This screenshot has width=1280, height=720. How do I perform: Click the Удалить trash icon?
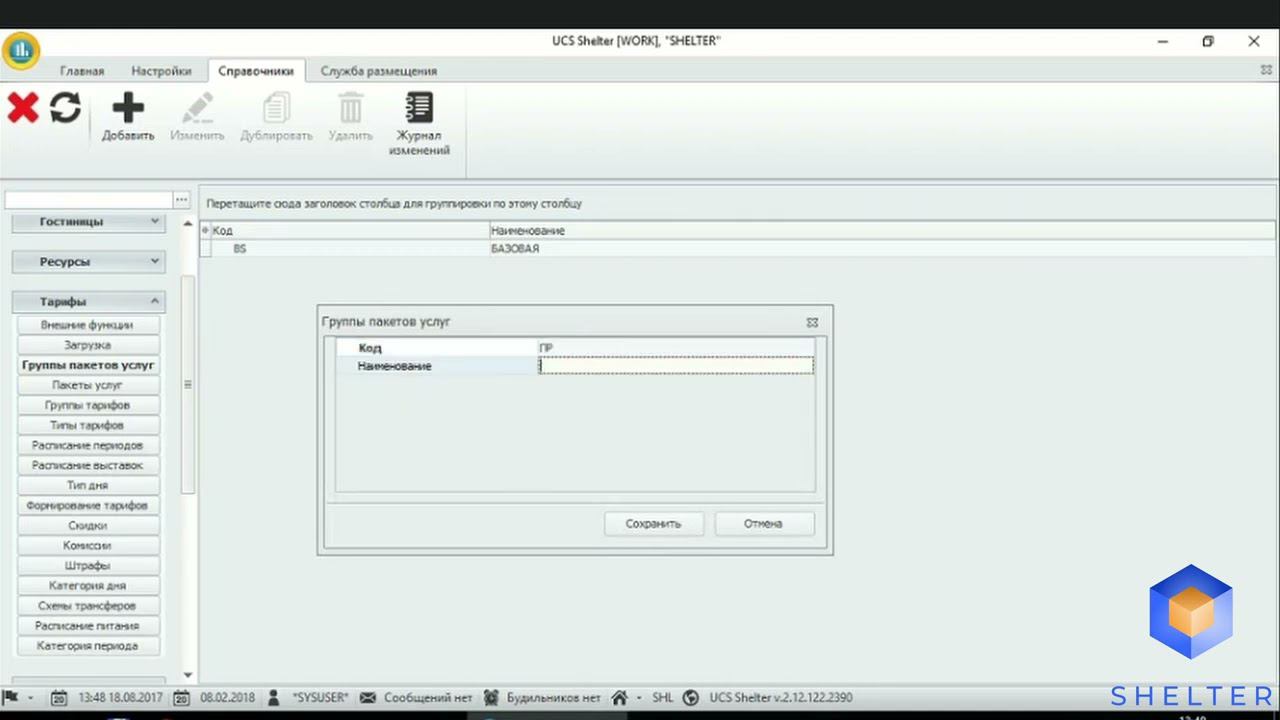pos(350,108)
